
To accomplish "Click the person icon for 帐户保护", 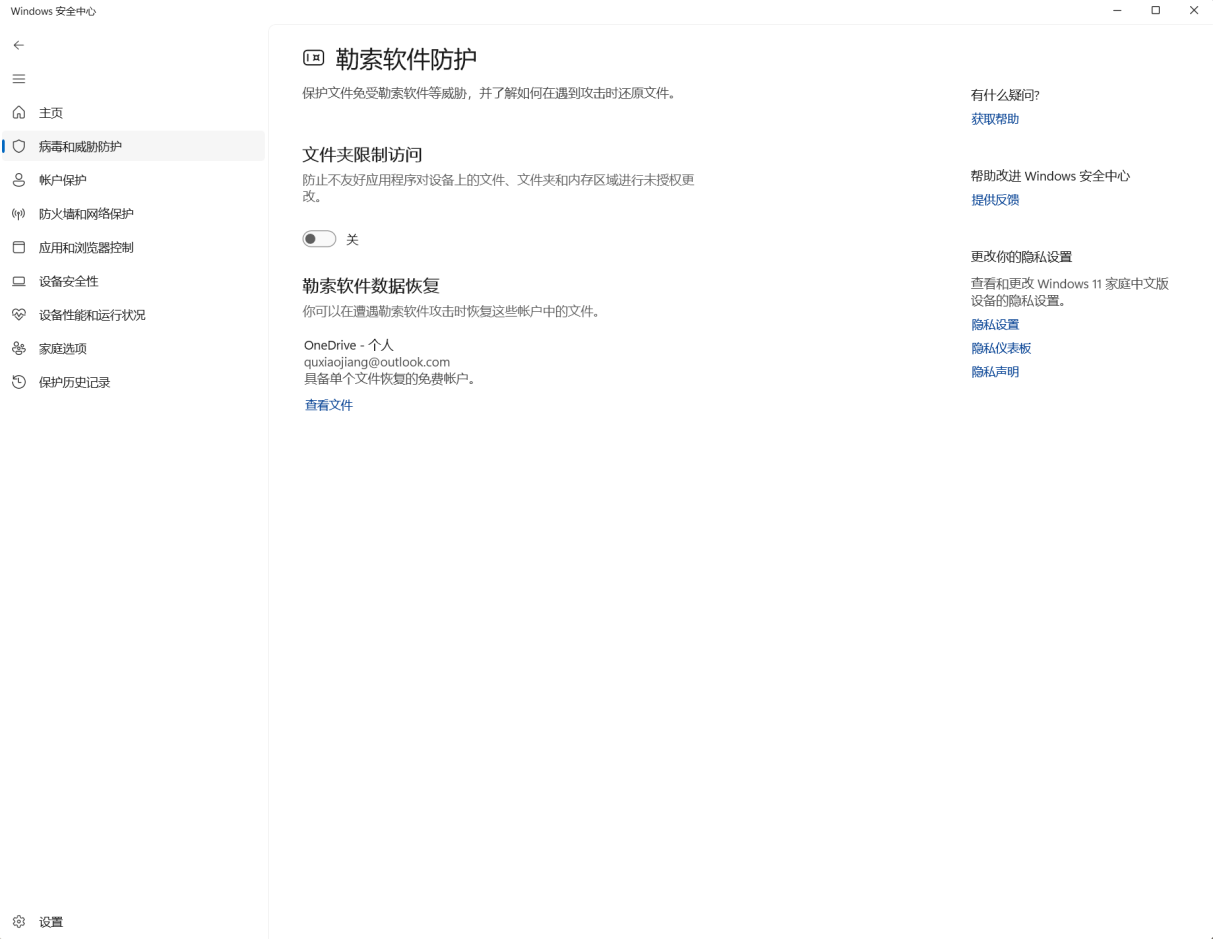I will pos(19,180).
